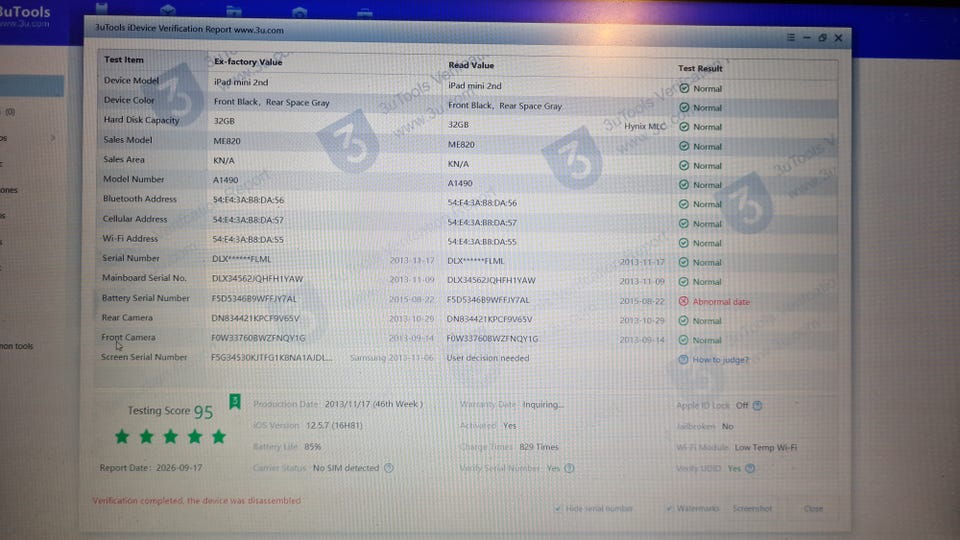The width and height of the screenshot is (960, 540).
Task: Open help icon beside Apple ID Lock
Action: click(x=757, y=405)
